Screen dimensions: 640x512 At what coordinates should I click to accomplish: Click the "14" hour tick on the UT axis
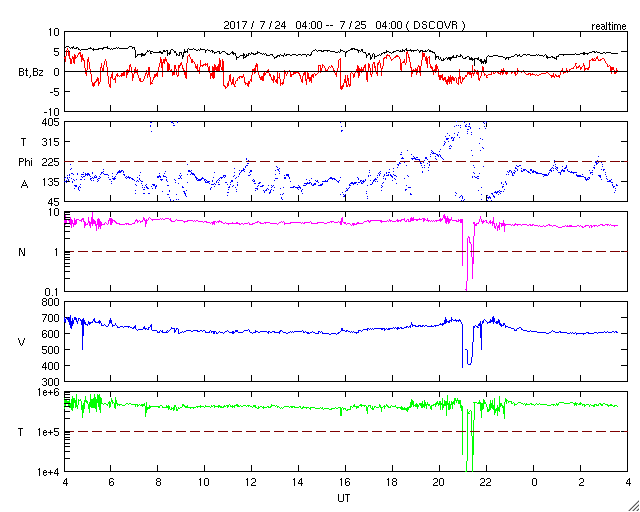coord(298,482)
